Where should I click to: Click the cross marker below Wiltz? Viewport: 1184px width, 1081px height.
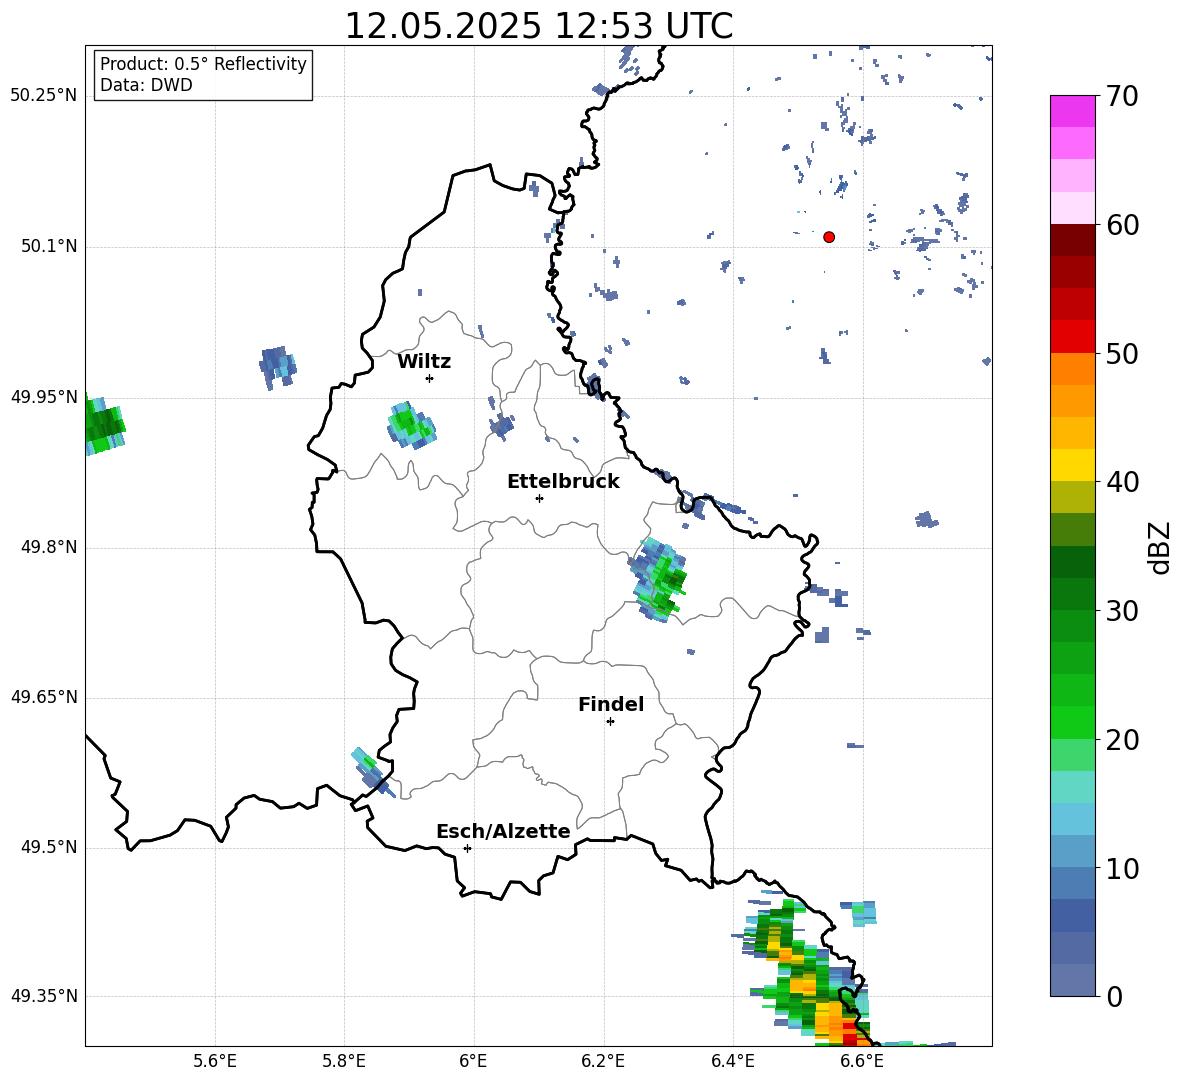click(x=430, y=379)
